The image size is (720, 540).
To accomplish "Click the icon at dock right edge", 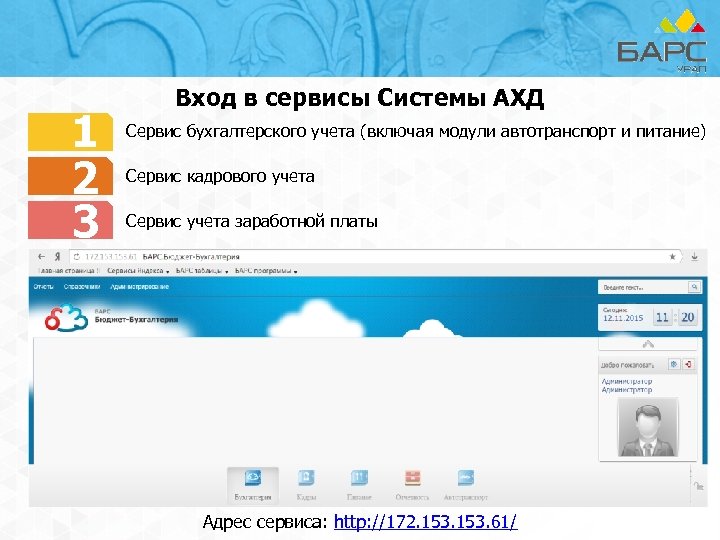I will click(x=699, y=486).
